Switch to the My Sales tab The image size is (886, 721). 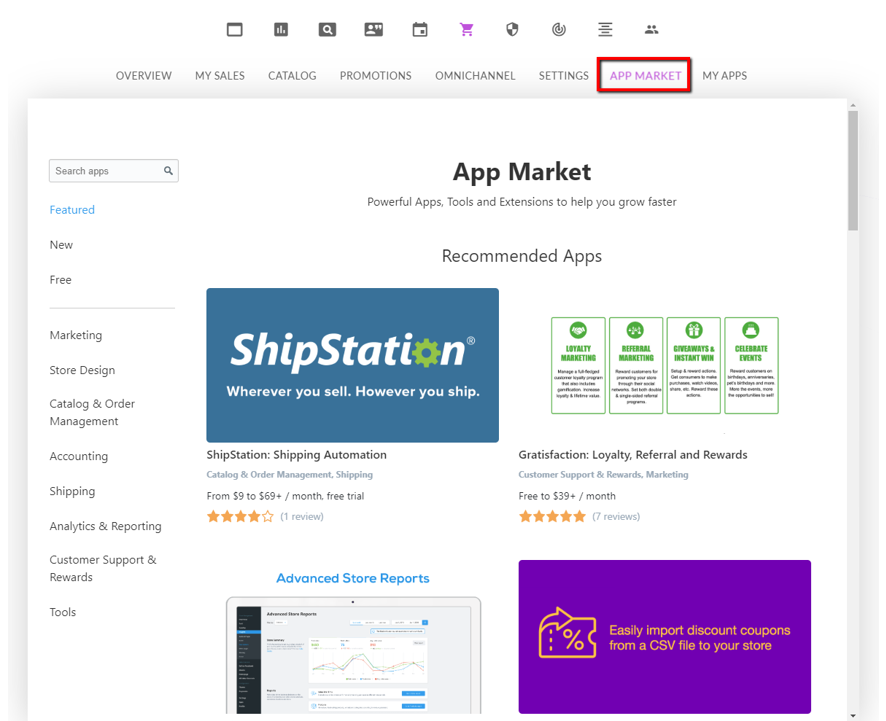(x=220, y=76)
